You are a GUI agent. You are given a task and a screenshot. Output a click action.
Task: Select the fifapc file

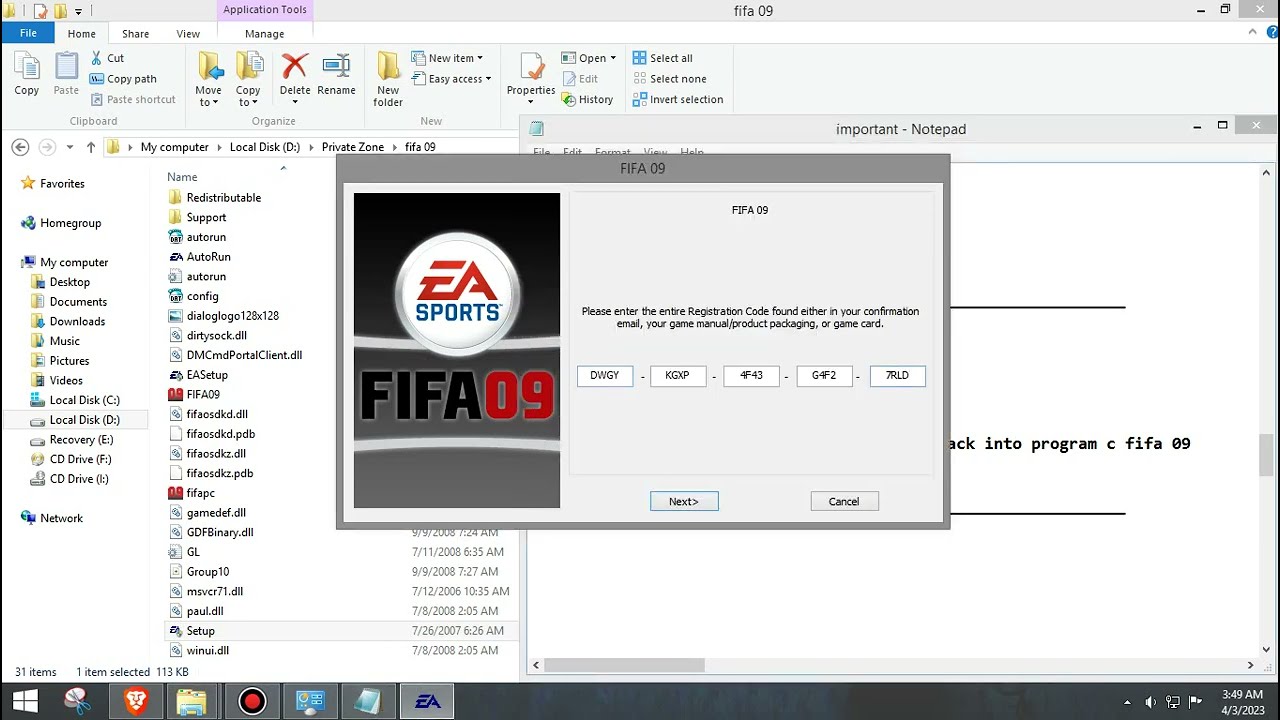(x=200, y=493)
